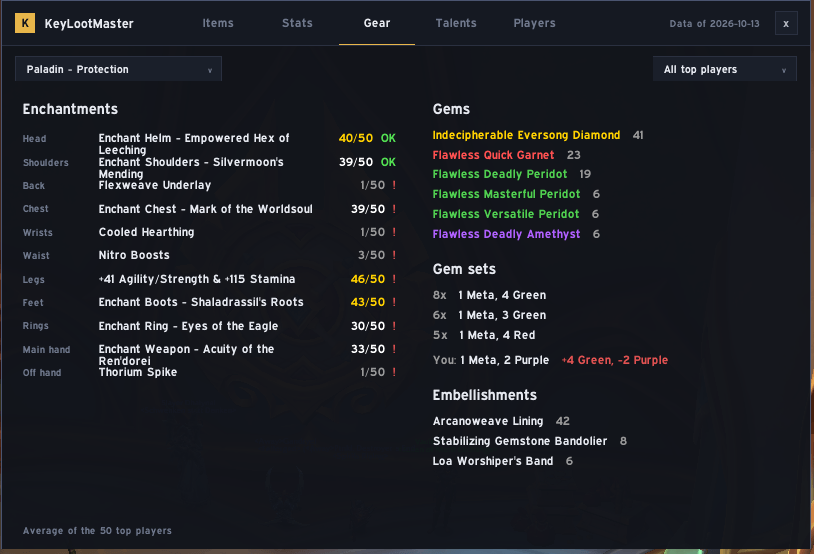Click the Head slot label
Image resolution: width=814 pixels, height=554 pixels.
point(34,139)
